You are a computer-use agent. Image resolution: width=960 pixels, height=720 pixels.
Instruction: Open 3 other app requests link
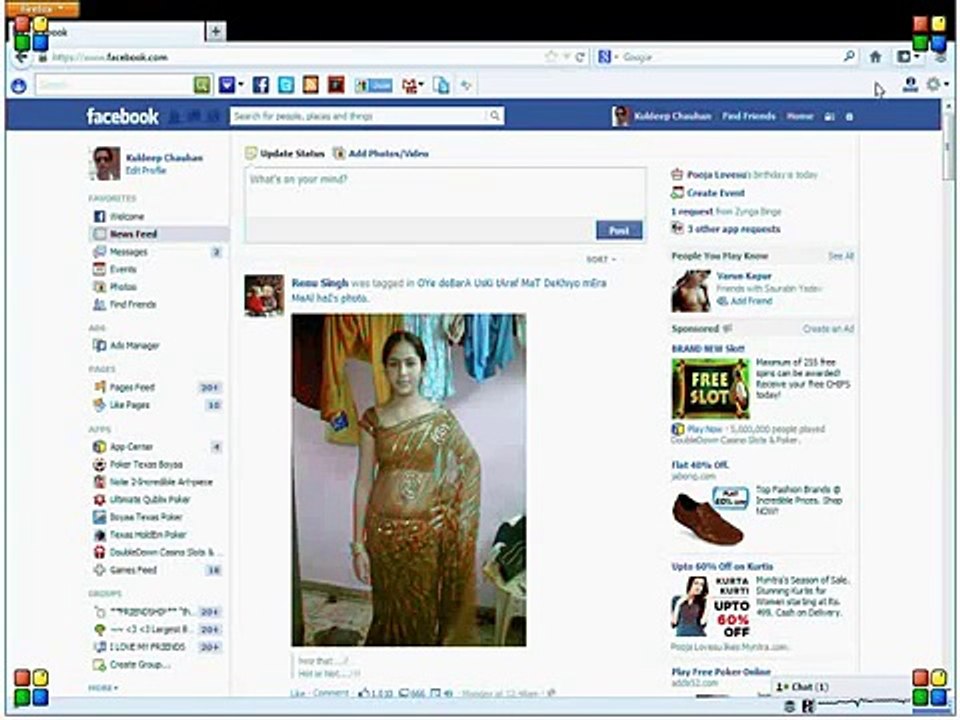733,229
